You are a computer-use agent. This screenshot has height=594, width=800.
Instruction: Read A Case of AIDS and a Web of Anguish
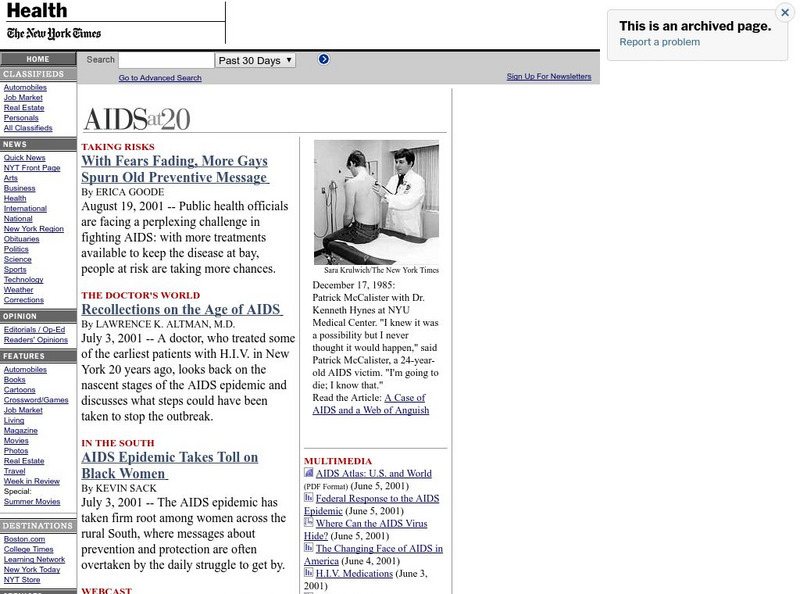point(371,404)
